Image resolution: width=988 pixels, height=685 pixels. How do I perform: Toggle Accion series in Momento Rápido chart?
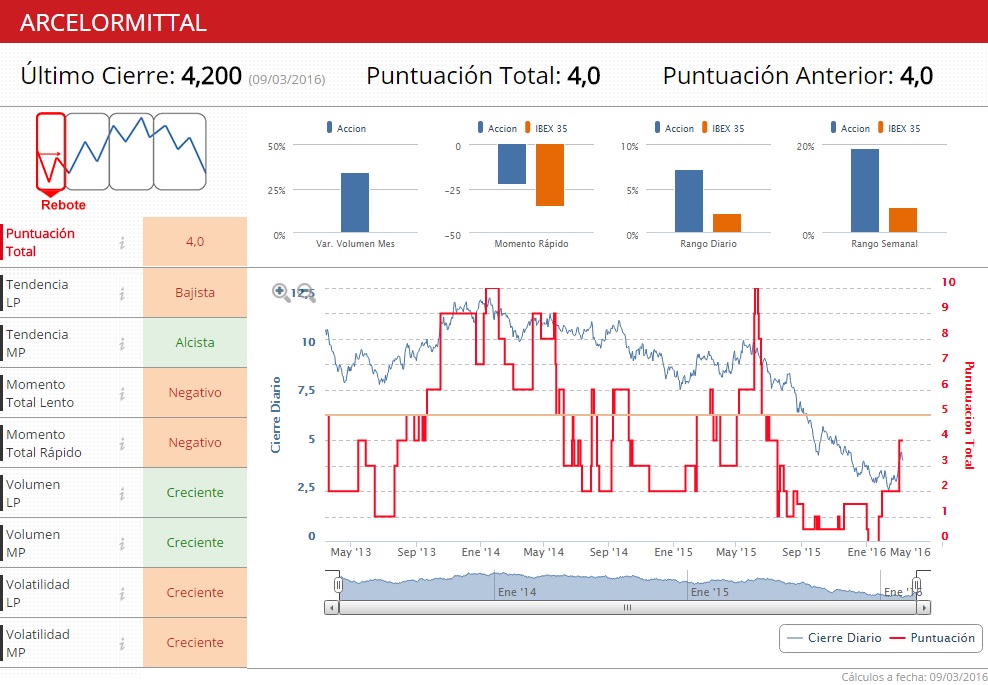point(497,128)
